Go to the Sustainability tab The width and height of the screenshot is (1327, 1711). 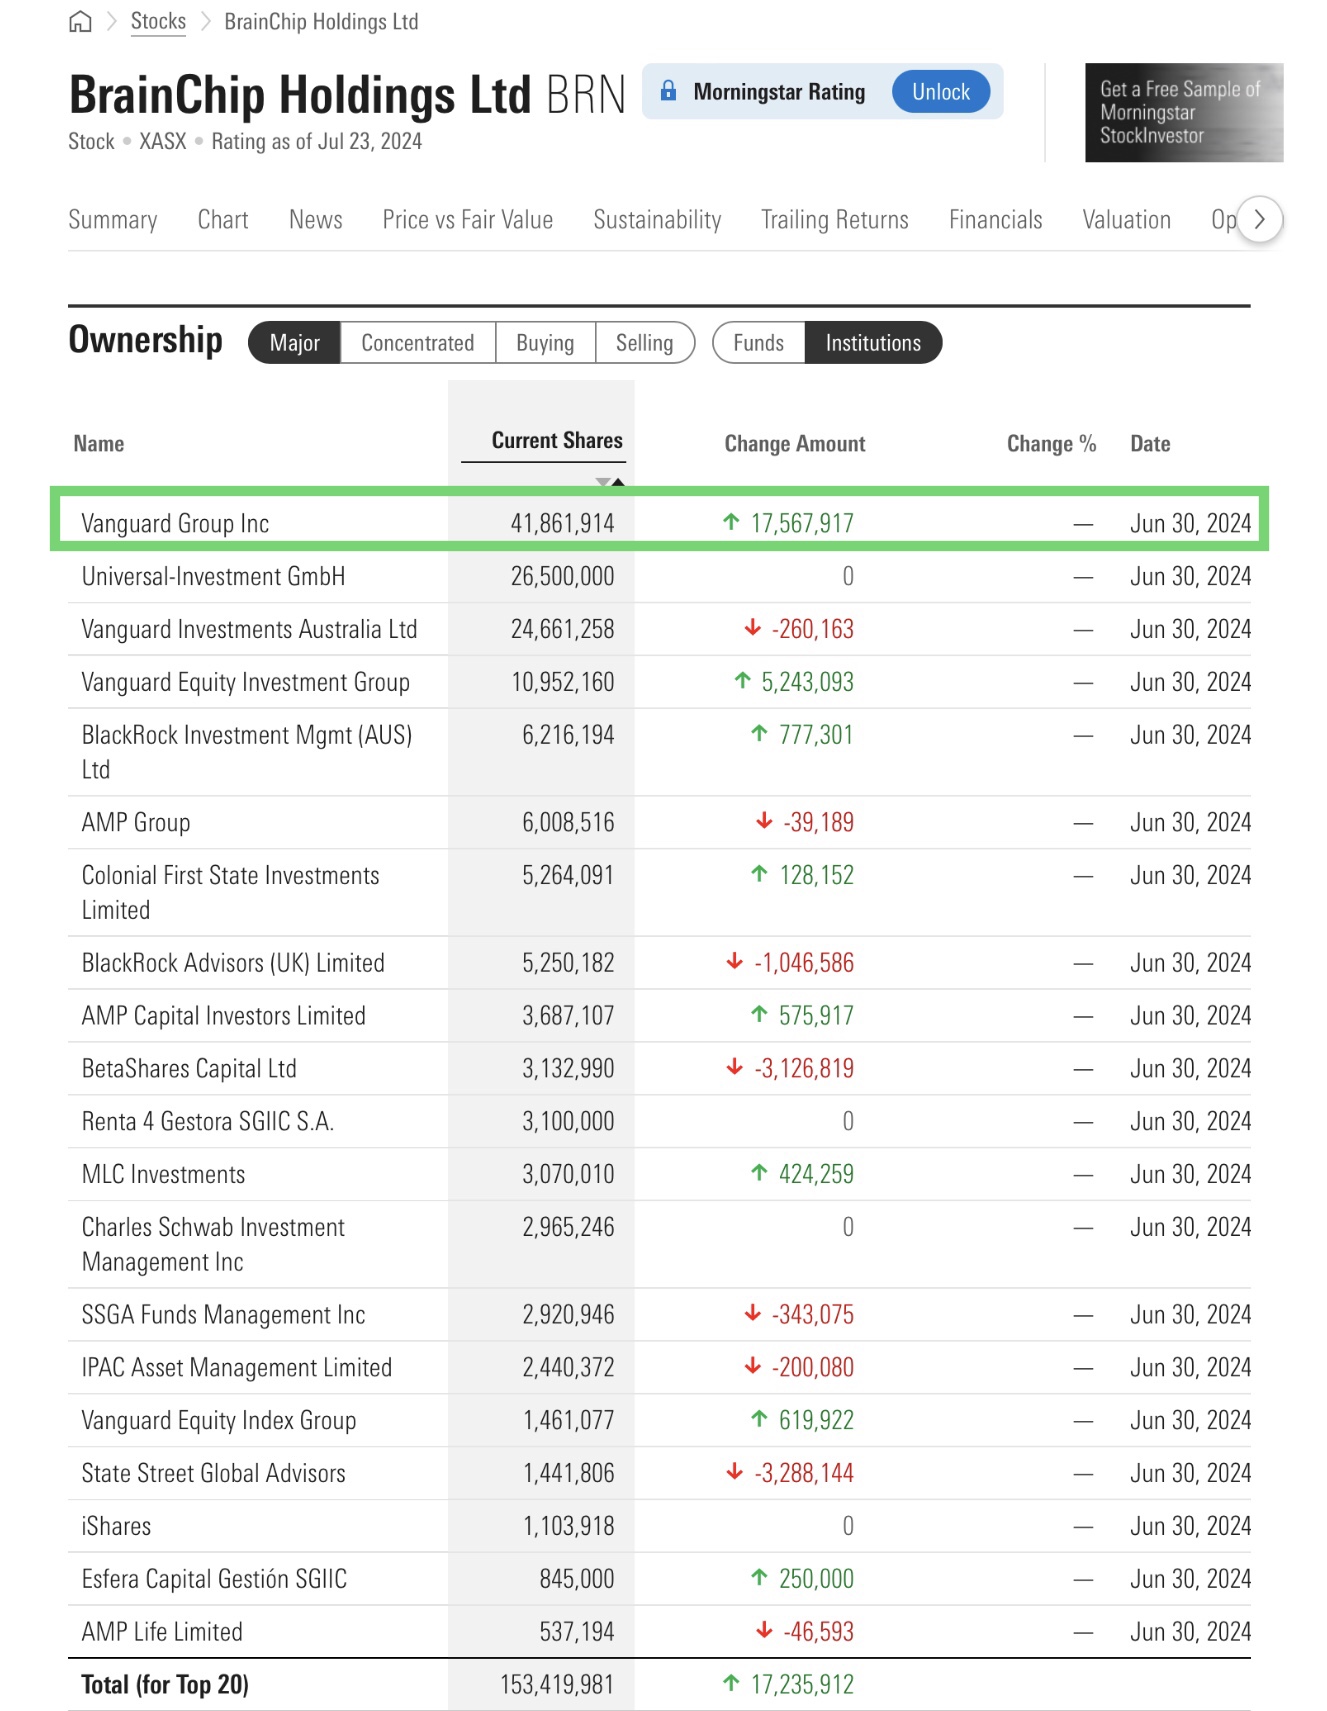tap(657, 219)
